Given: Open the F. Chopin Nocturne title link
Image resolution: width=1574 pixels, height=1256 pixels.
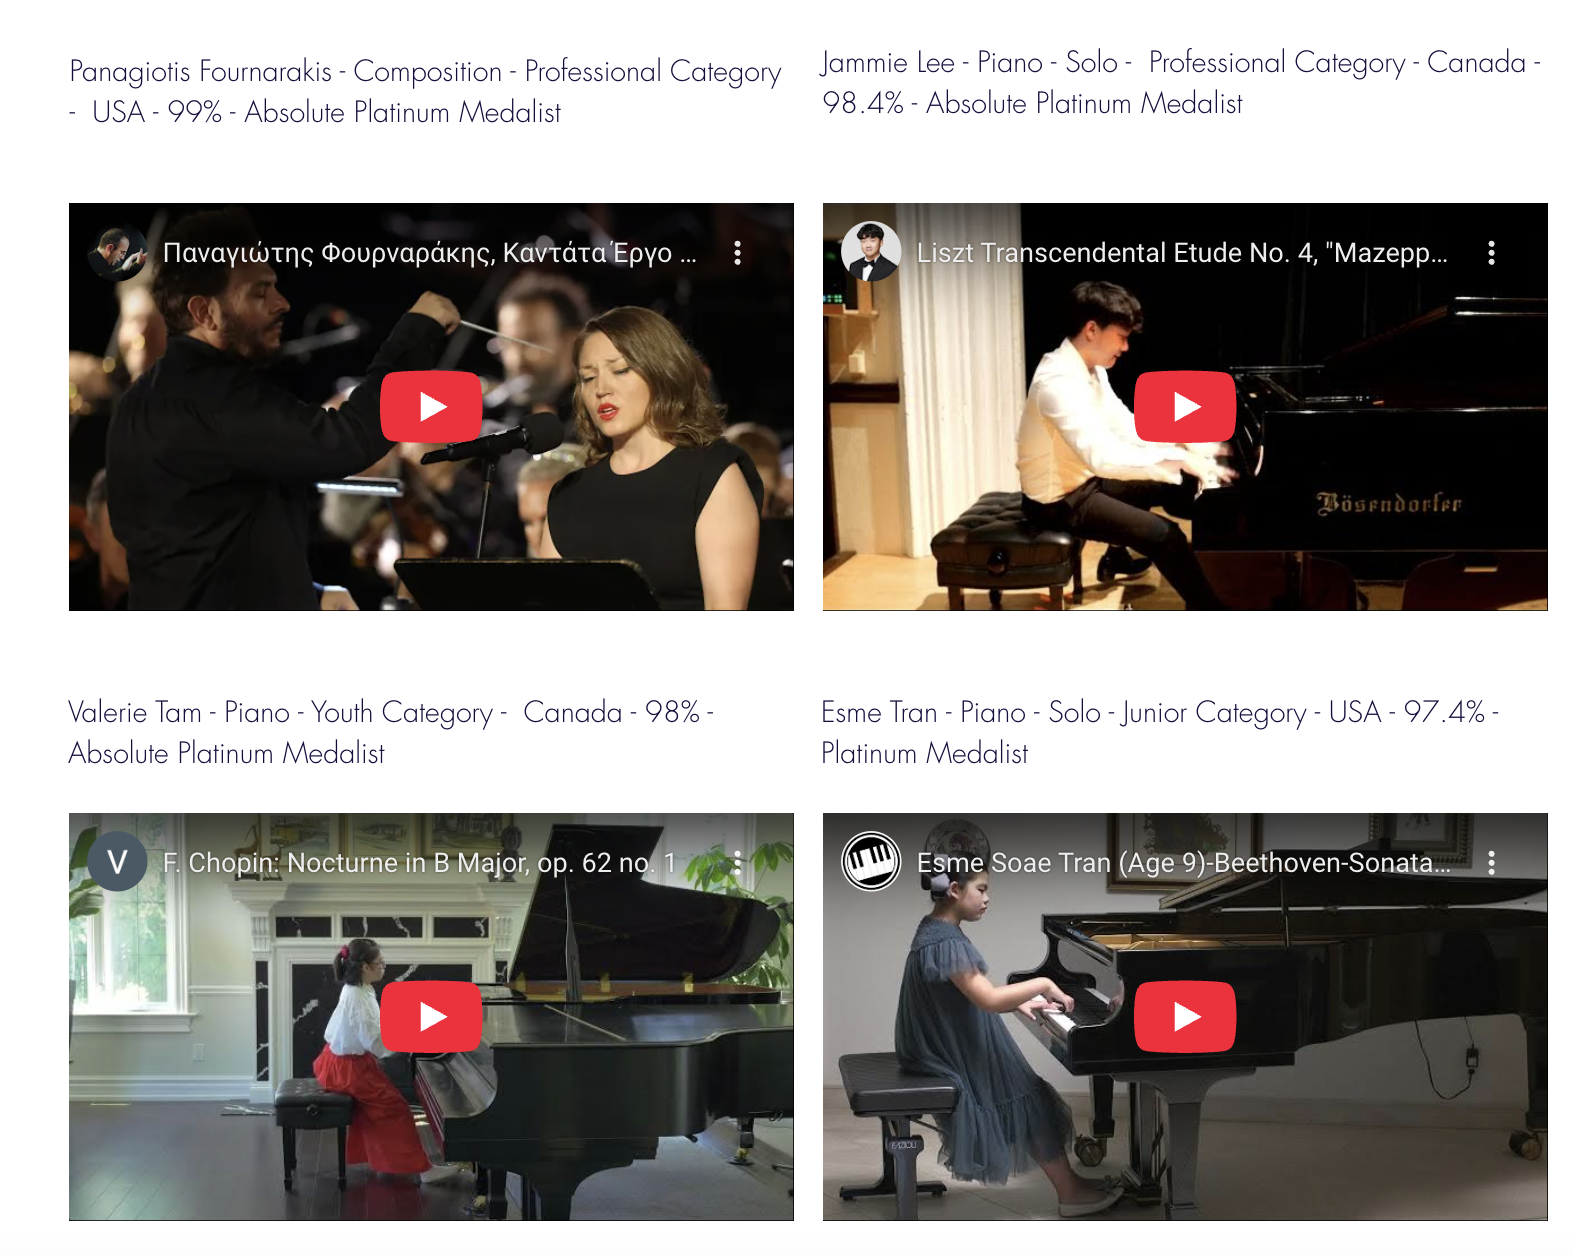Looking at the screenshot, I should click(x=420, y=863).
